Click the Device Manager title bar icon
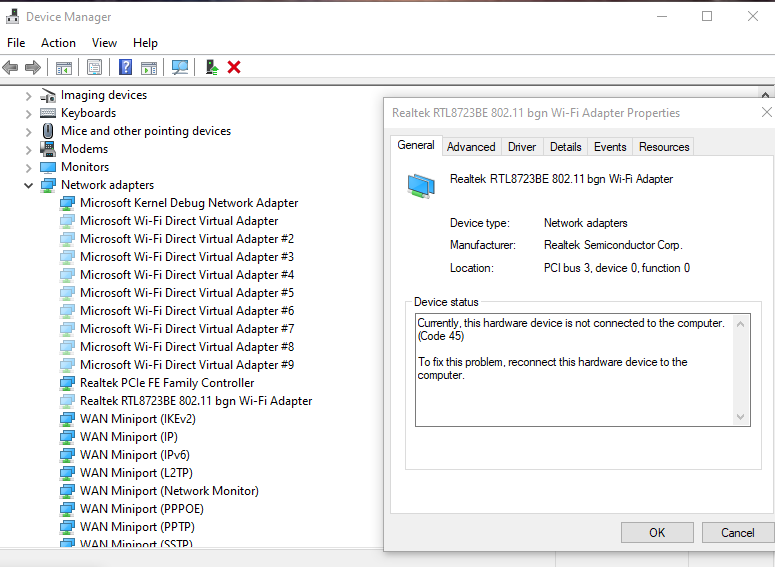Viewport: 775px width, 567px height. click(x=12, y=16)
